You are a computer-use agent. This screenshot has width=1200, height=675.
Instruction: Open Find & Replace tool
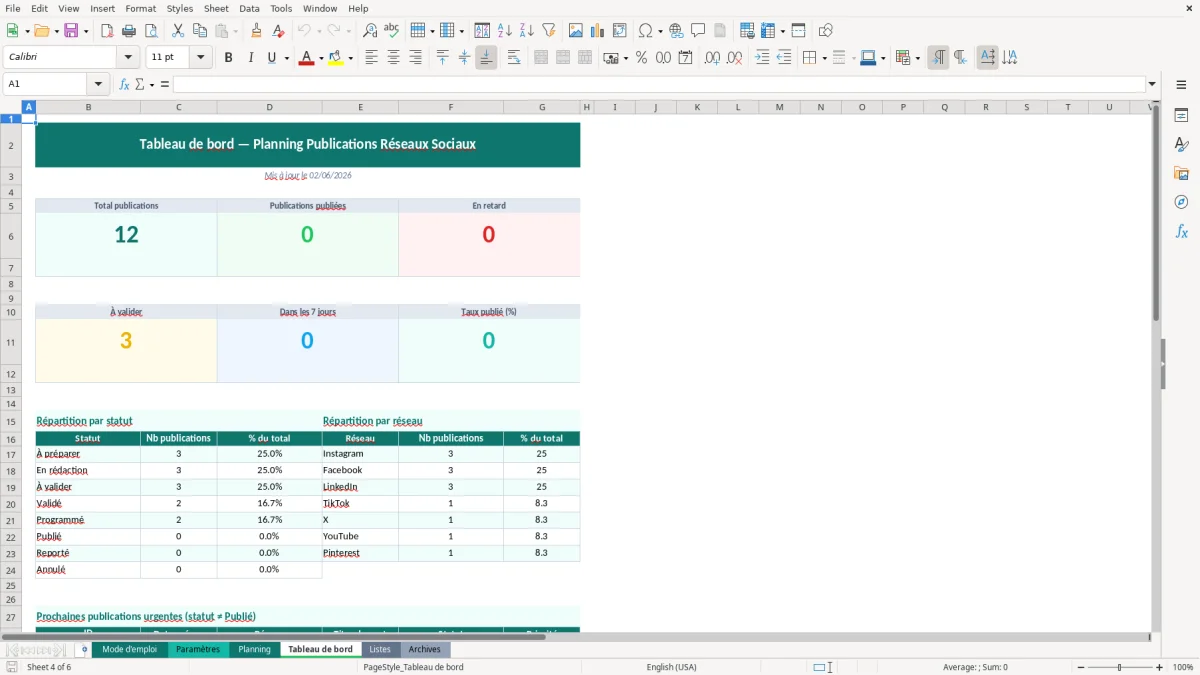[x=370, y=31]
